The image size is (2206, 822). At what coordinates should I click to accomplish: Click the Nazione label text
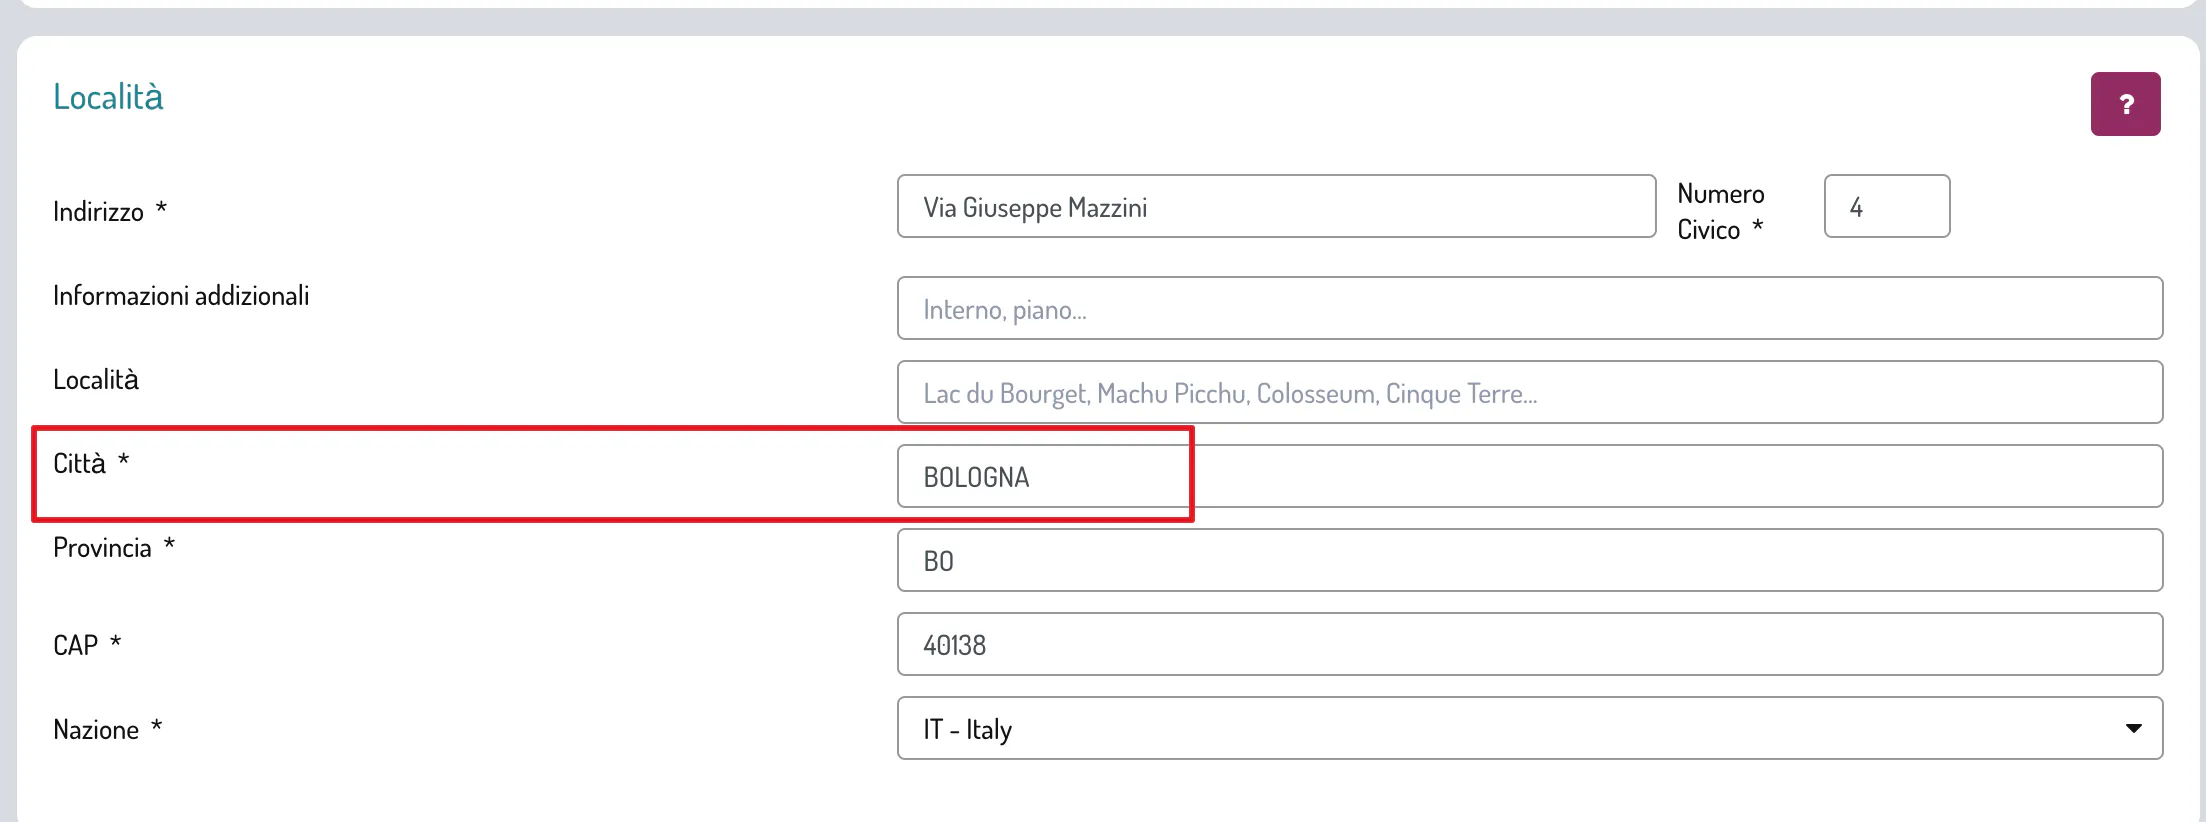coord(96,730)
